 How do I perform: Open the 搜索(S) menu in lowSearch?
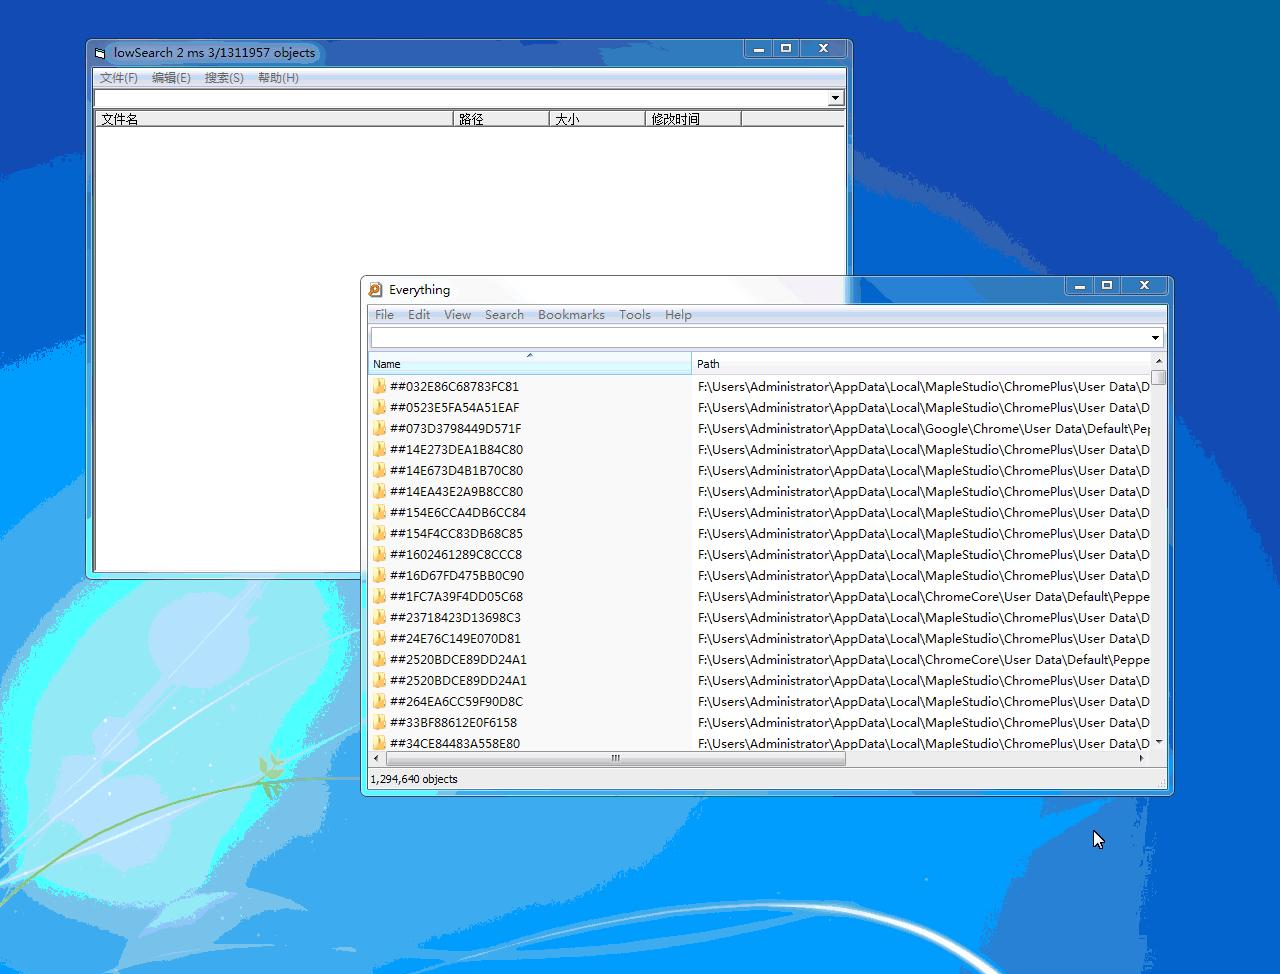click(224, 78)
